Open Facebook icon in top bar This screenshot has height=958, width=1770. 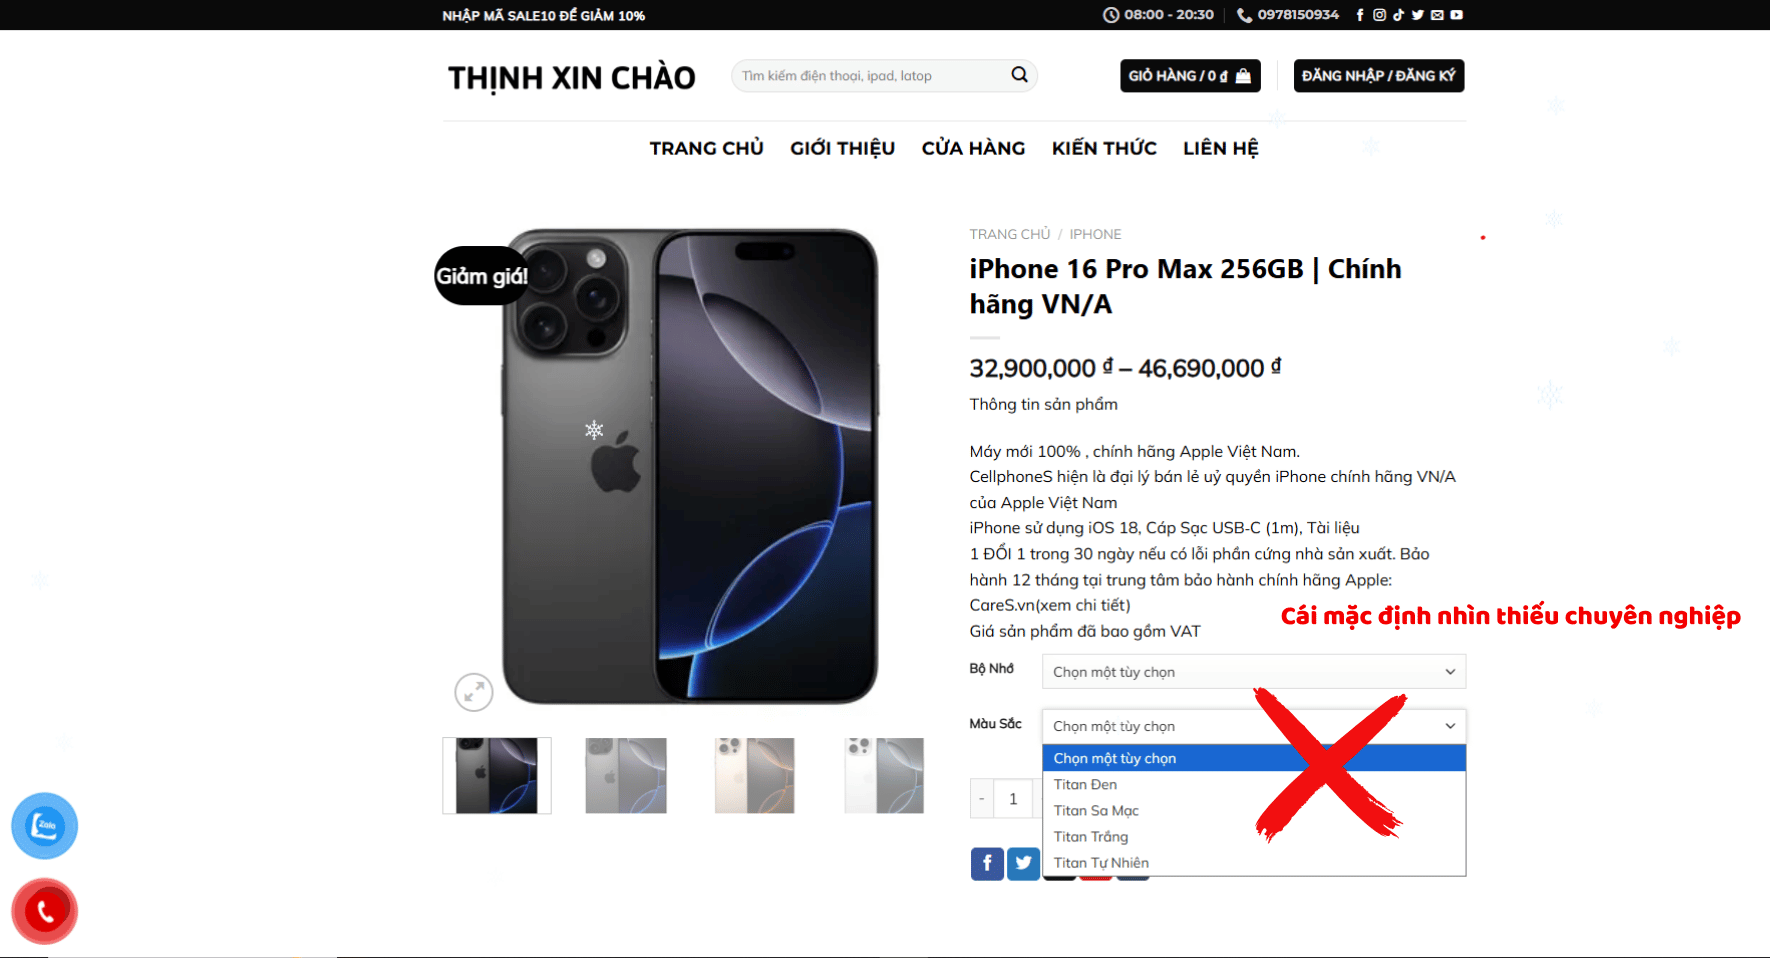(x=1360, y=15)
